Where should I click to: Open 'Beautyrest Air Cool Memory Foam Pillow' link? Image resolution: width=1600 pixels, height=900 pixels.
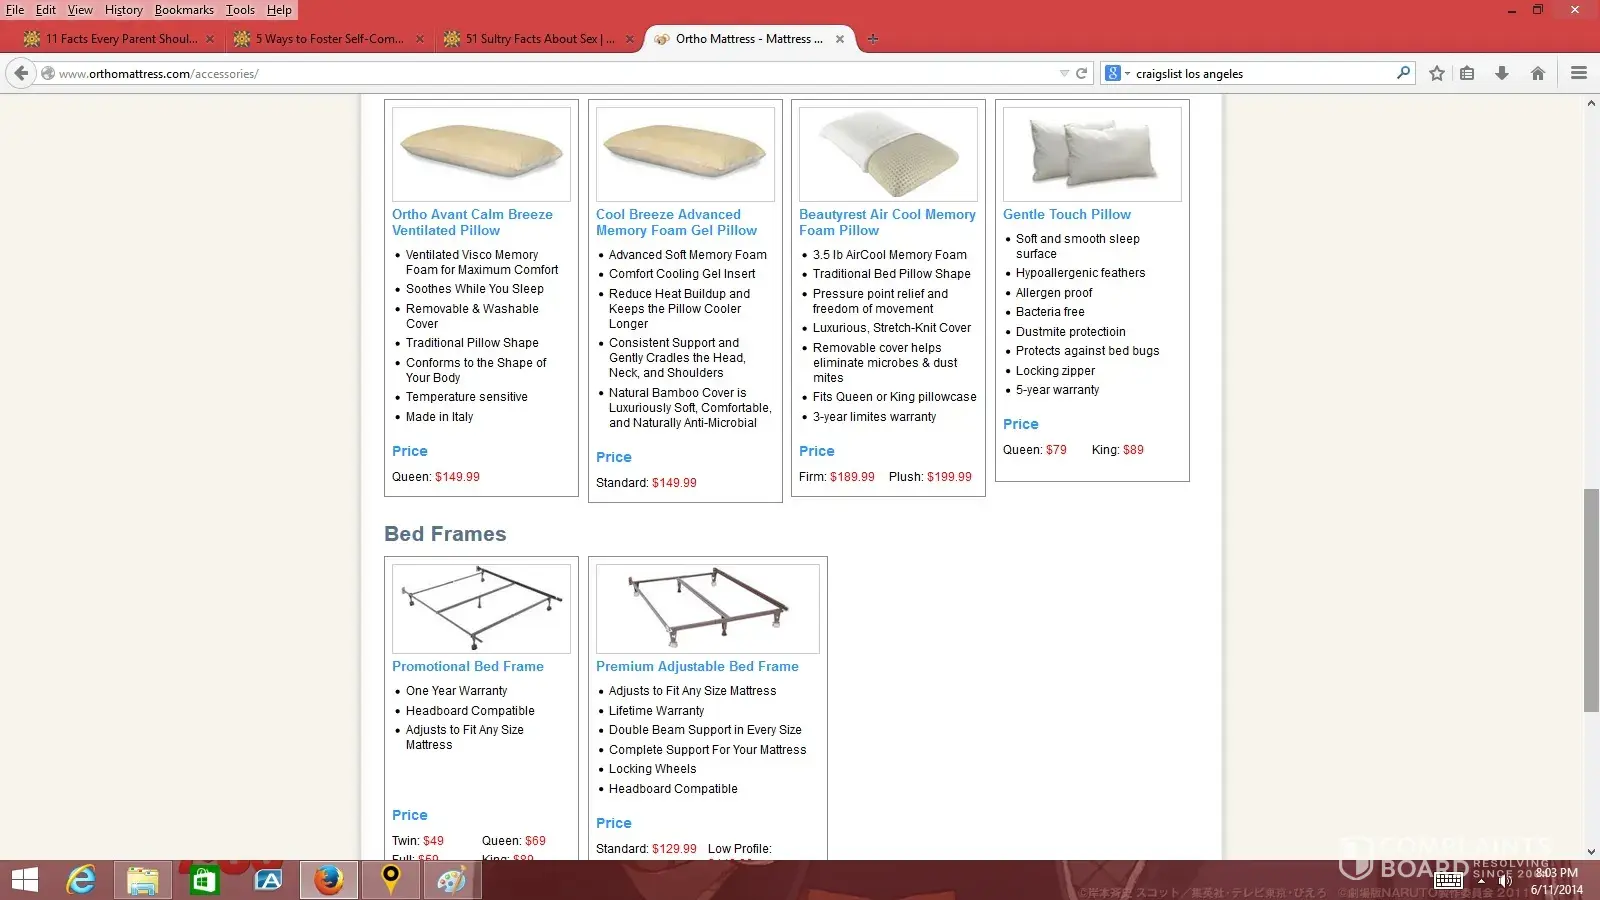pyautogui.click(x=887, y=222)
